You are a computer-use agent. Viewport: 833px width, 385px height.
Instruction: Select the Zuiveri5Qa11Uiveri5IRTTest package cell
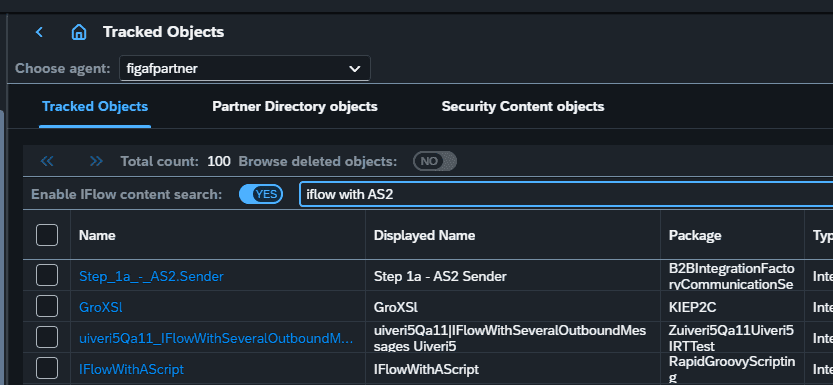tap(733, 337)
